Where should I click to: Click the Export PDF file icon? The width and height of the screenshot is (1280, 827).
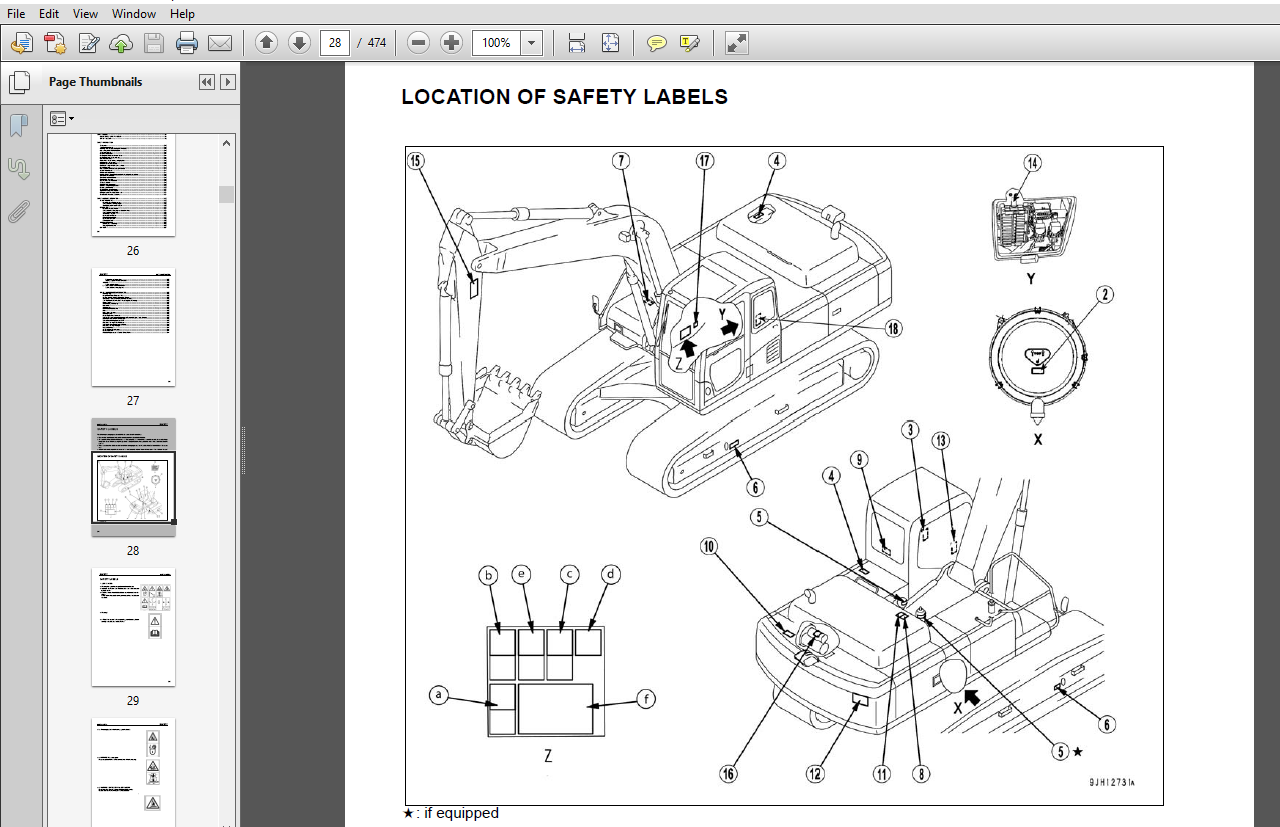point(55,43)
